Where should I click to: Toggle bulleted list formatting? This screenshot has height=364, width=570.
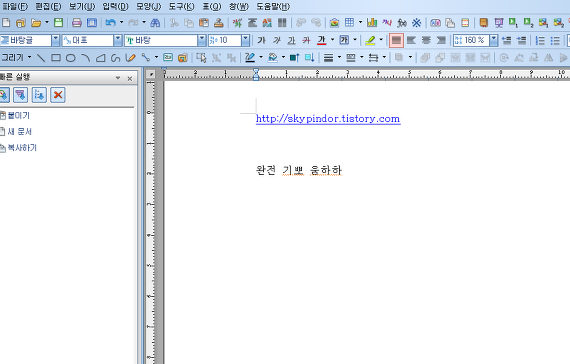pos(555,40)
